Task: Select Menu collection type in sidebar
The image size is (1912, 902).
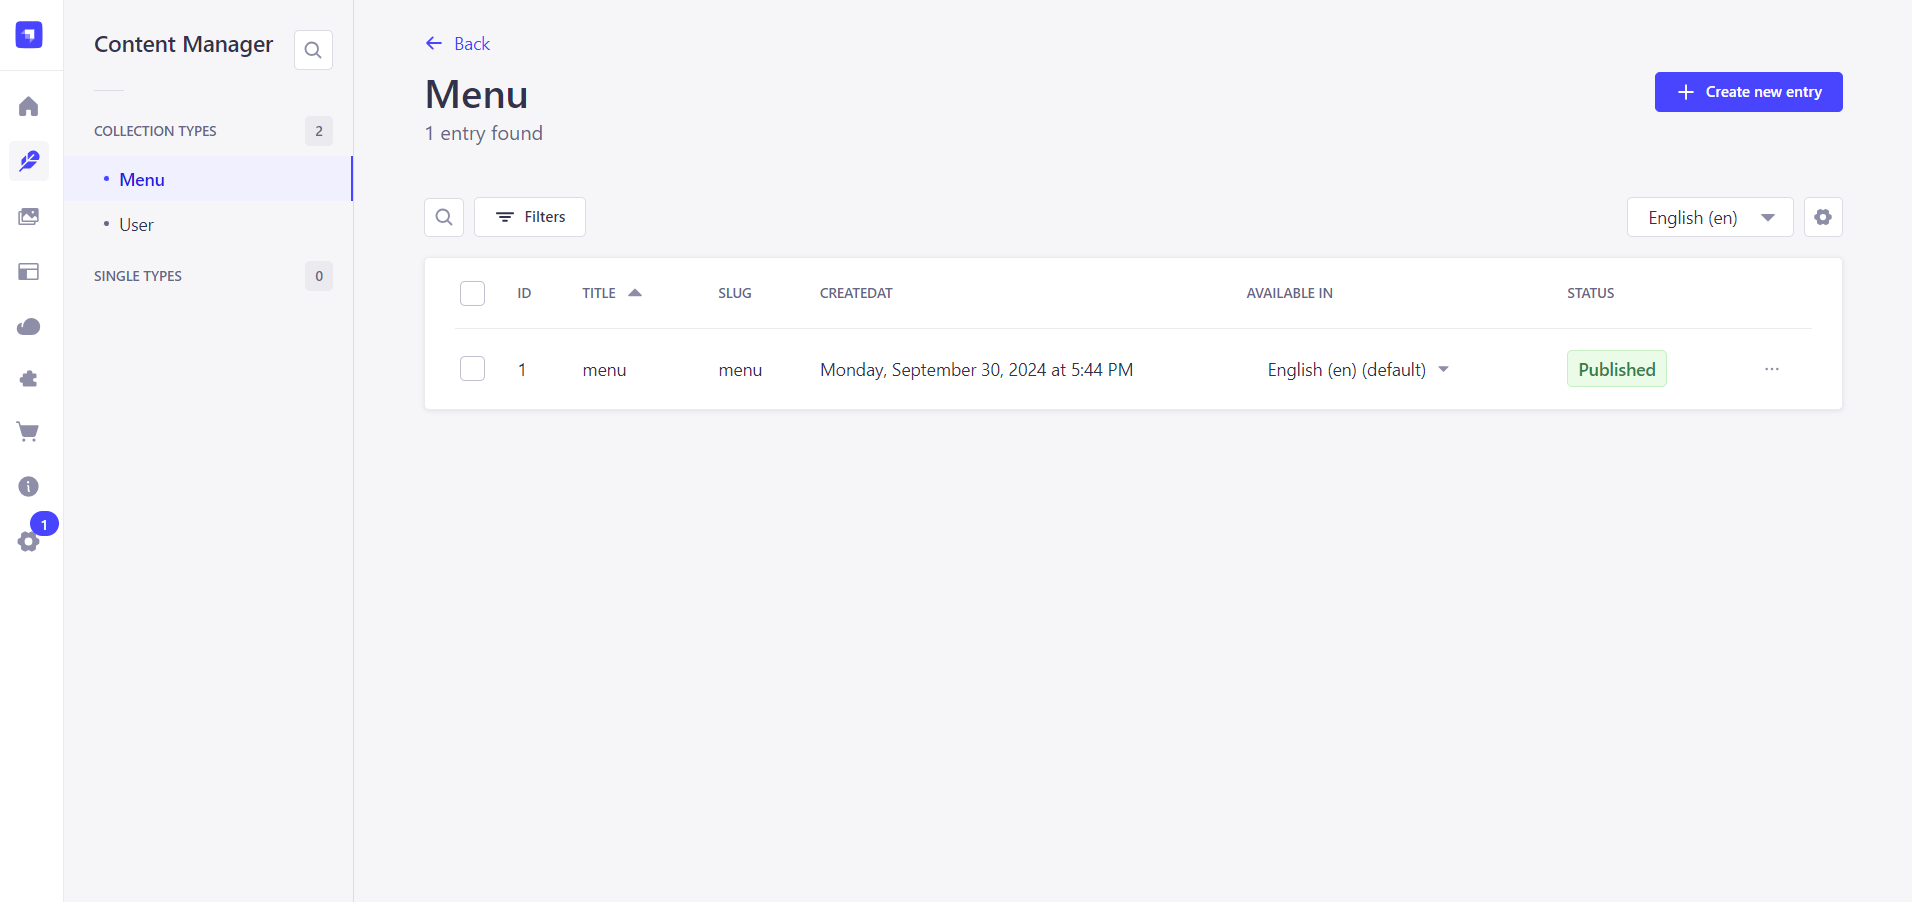Action: point(142,180)
